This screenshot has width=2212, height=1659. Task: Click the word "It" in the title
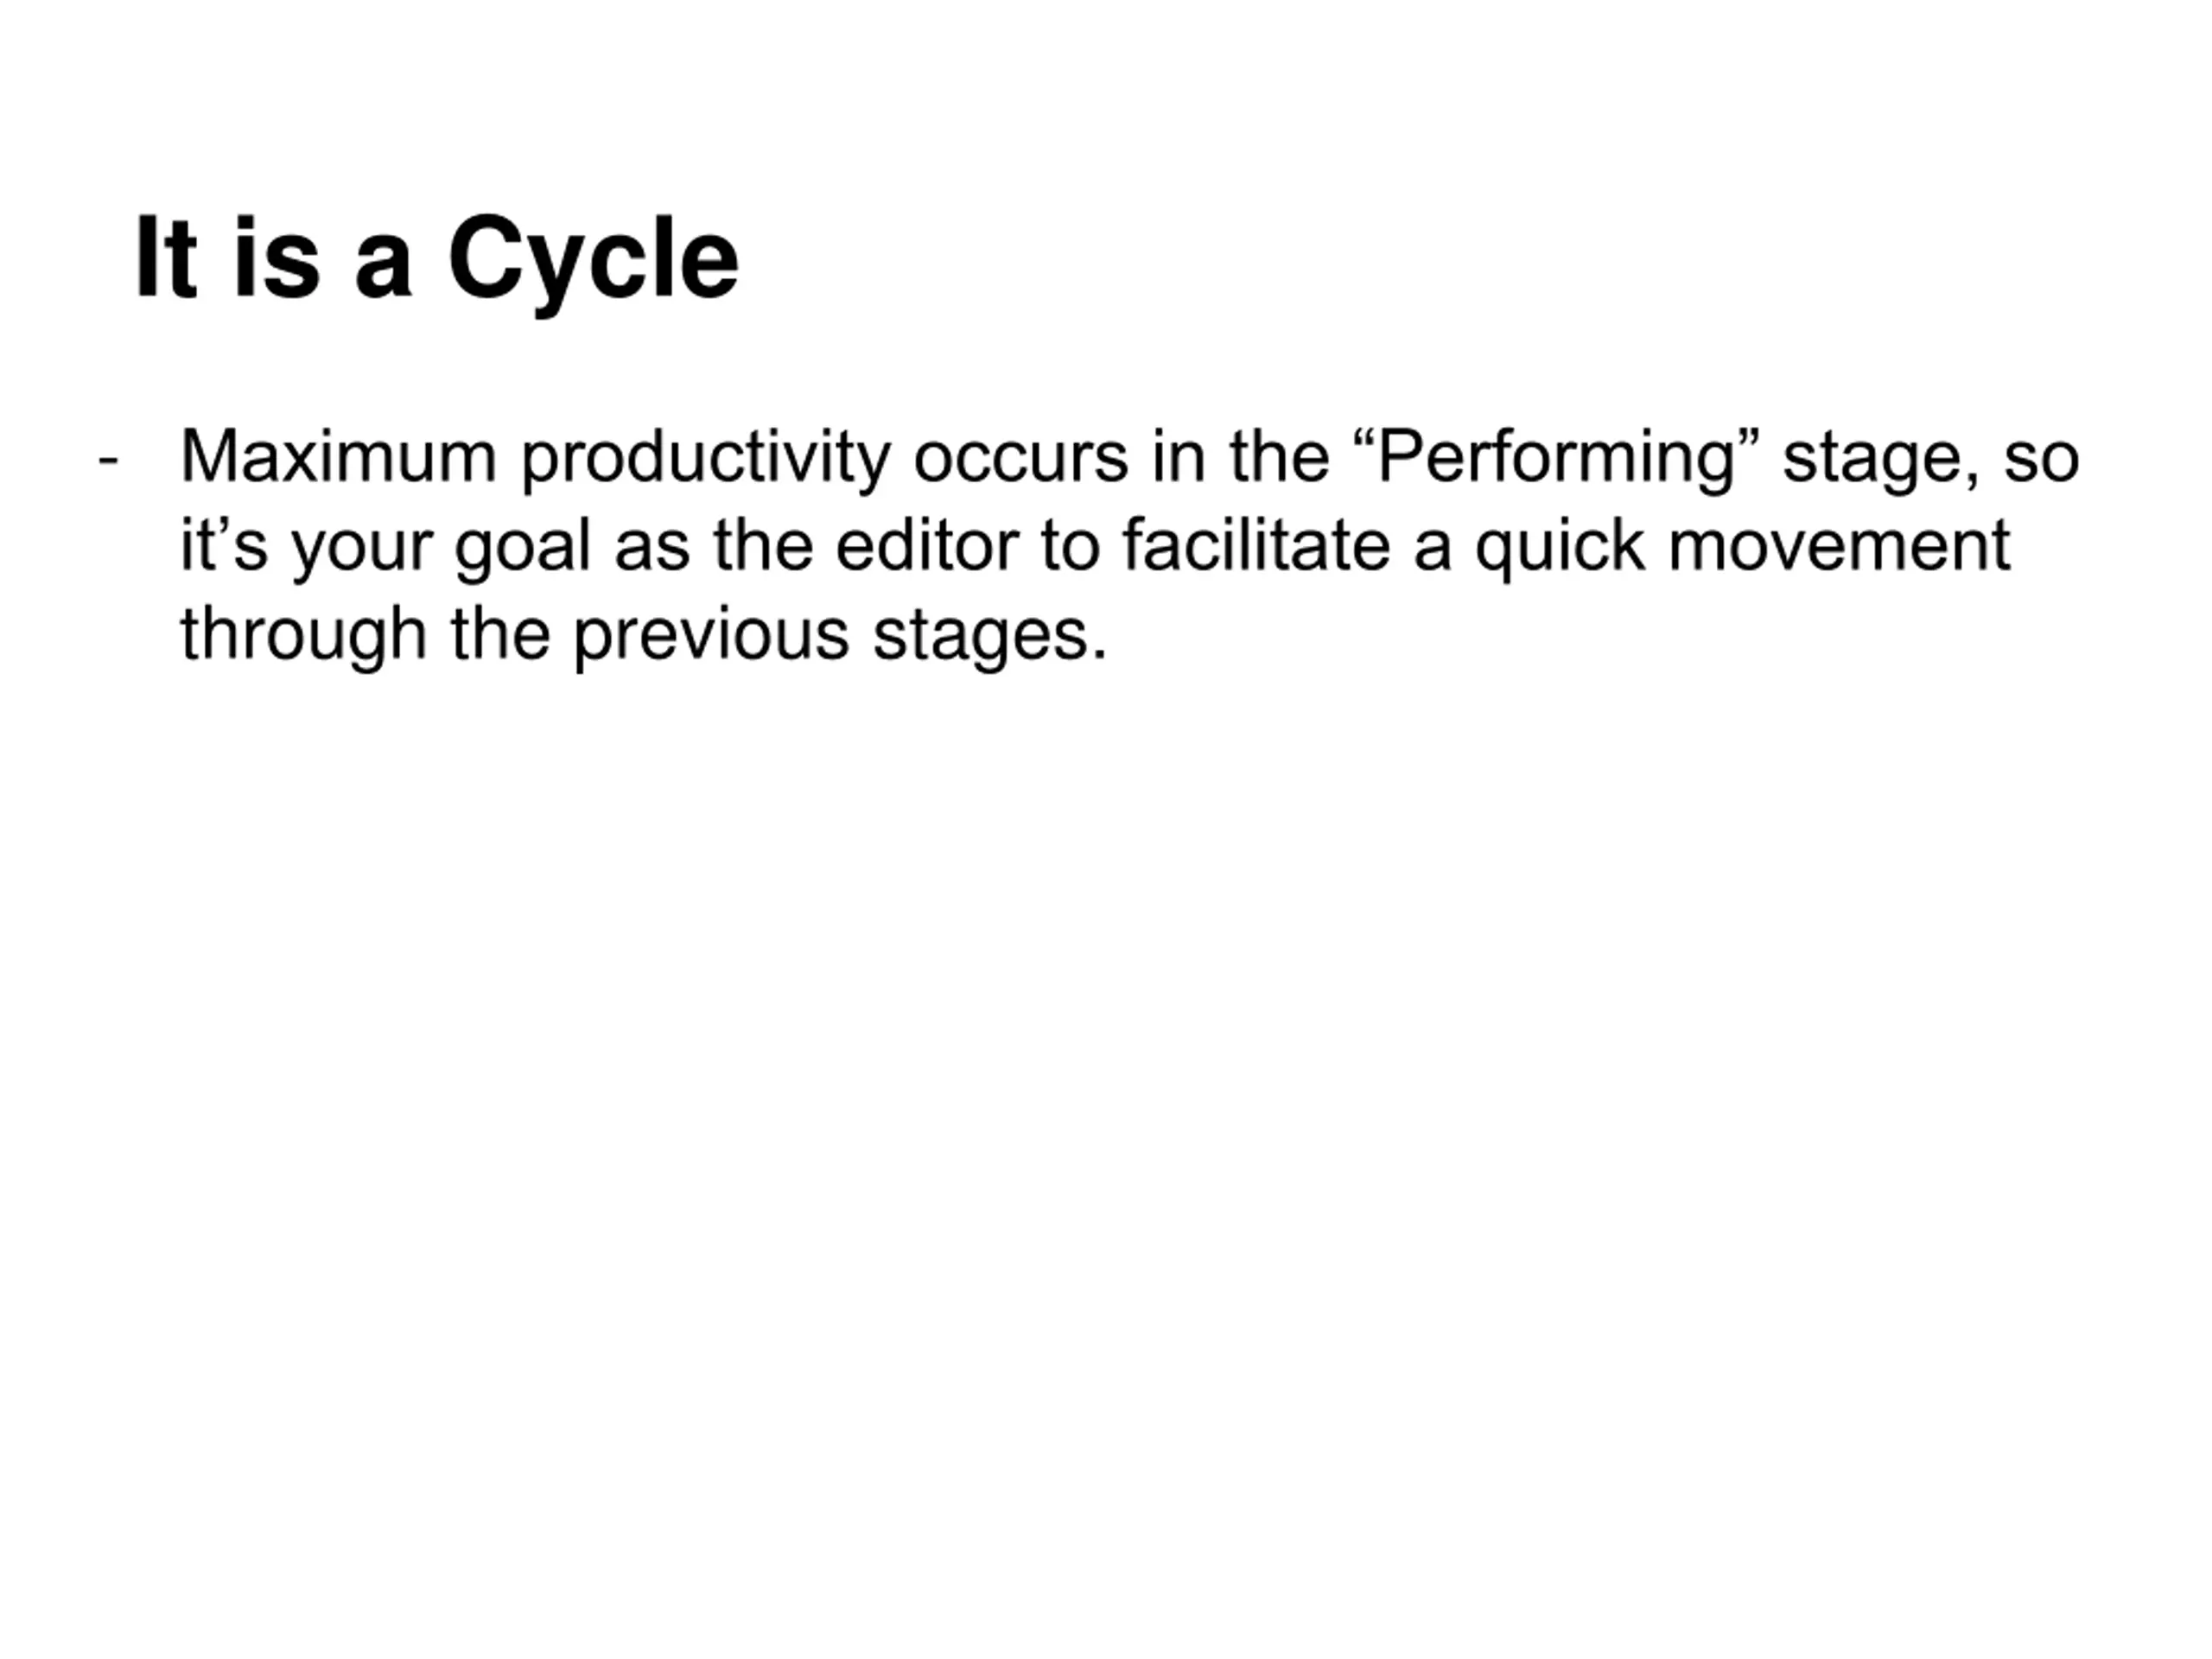click(165, 258)
